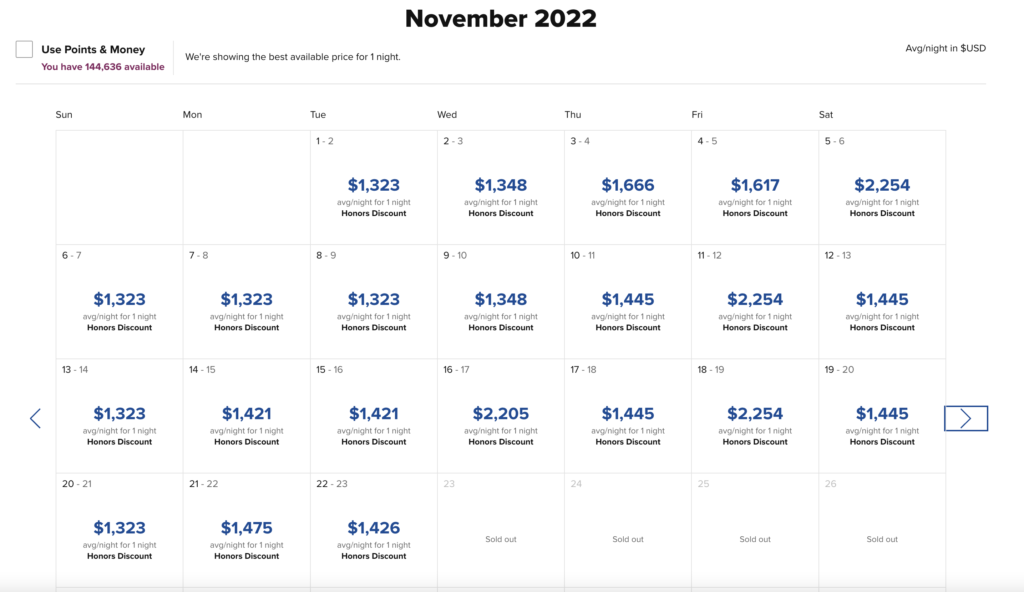Pick November 16 at $2,205 per night
Screen dimensions: 1024x592
[500, 413]
